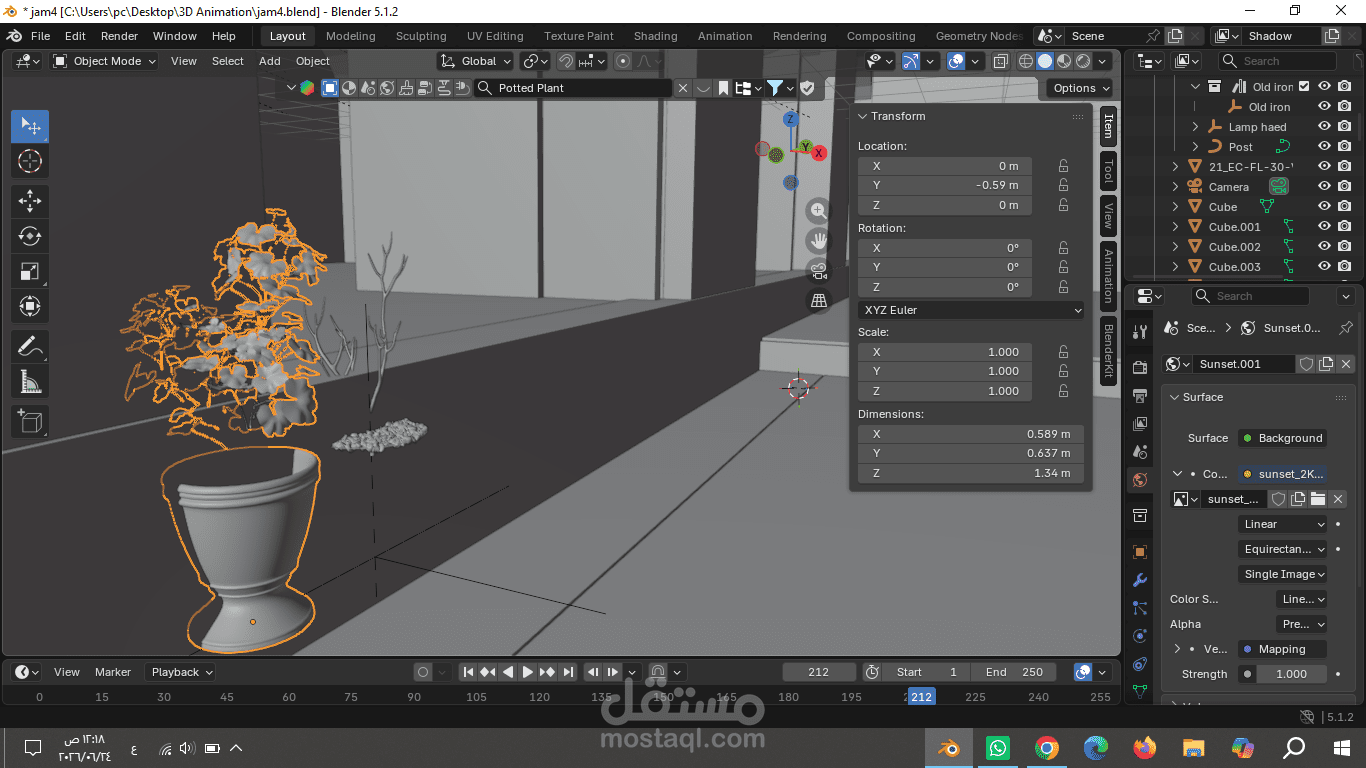The height and width of the screenshot is (768, 1366).
Task: Open the XYZ Euler rotation mode dropdown
Action: [971, 310]
